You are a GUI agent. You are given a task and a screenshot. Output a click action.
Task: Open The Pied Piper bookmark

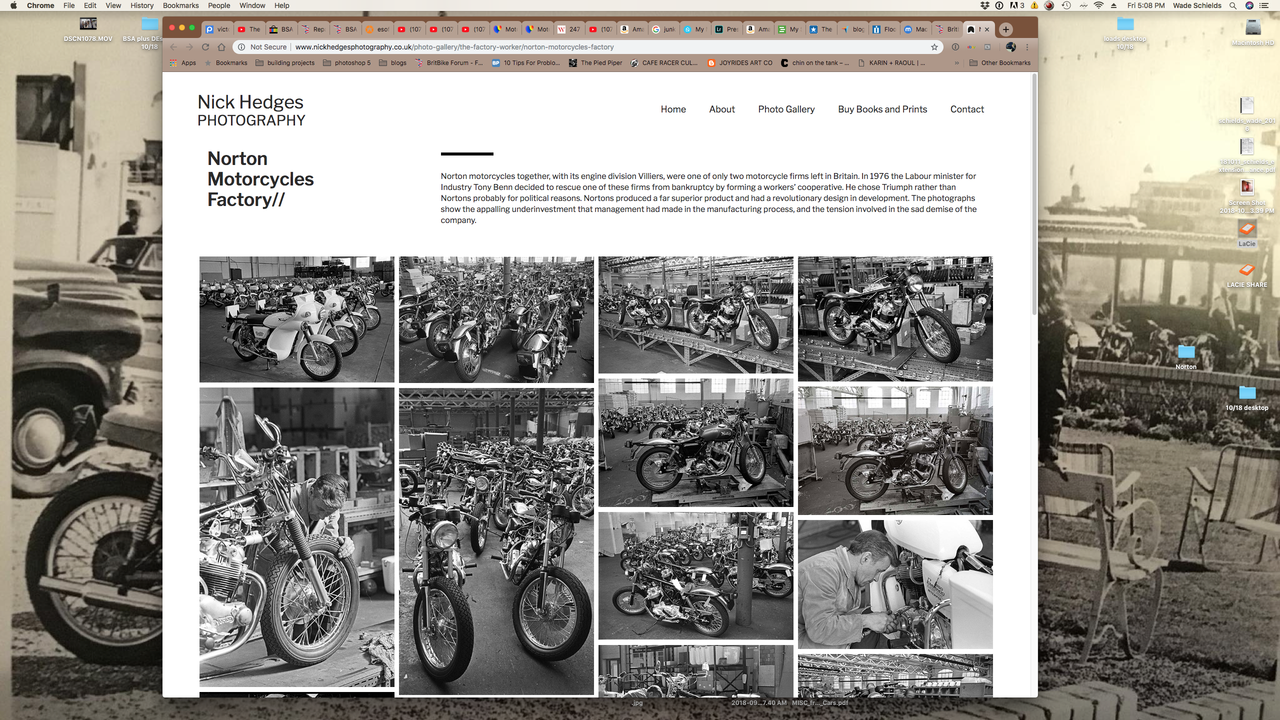coord(595,63)
